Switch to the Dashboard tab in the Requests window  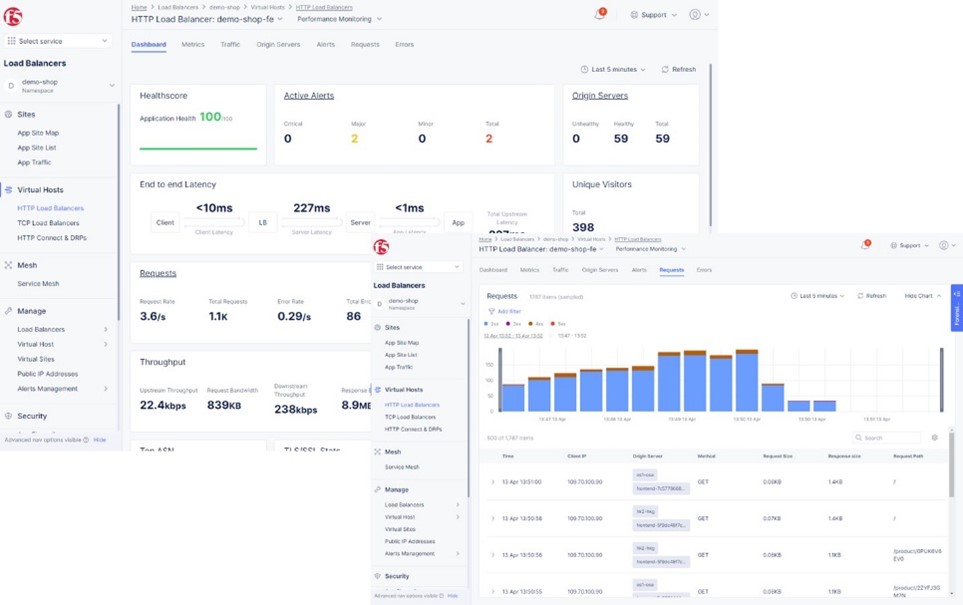(x=493, y=270)
